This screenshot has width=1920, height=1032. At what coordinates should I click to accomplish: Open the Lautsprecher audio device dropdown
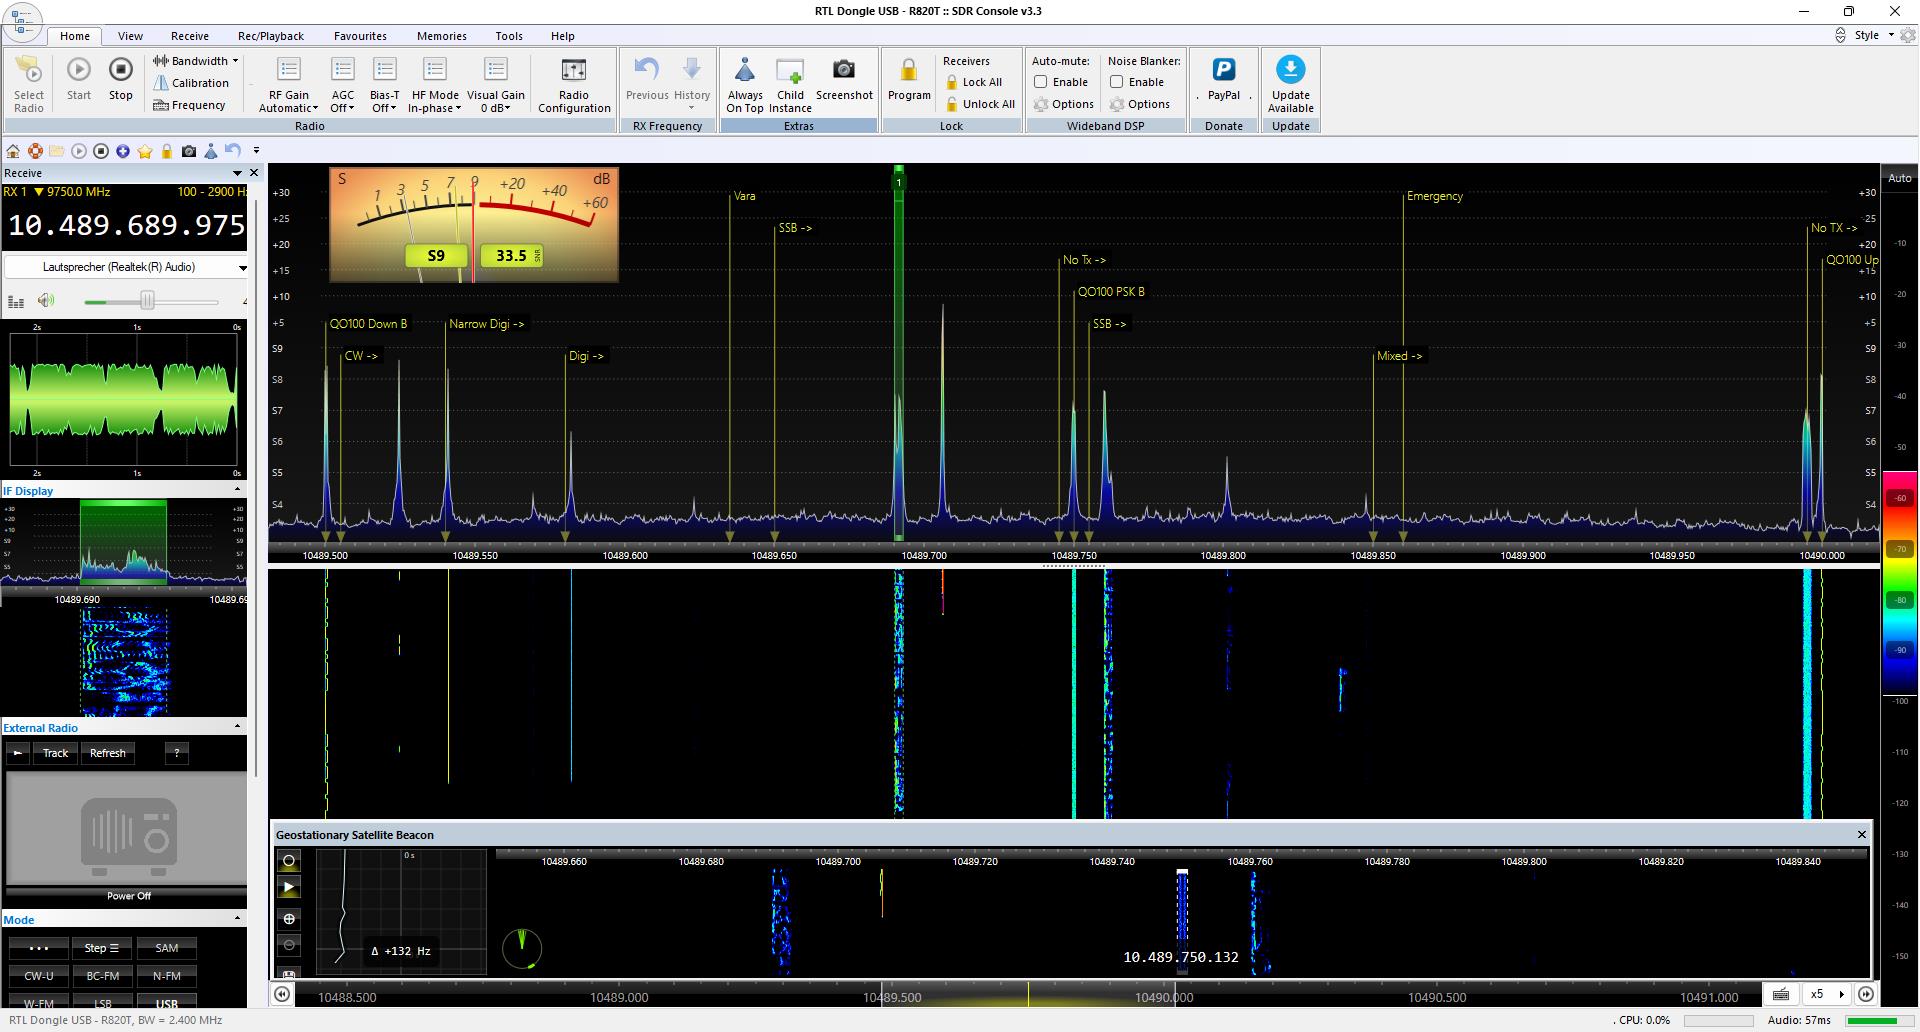pos(242,268)
